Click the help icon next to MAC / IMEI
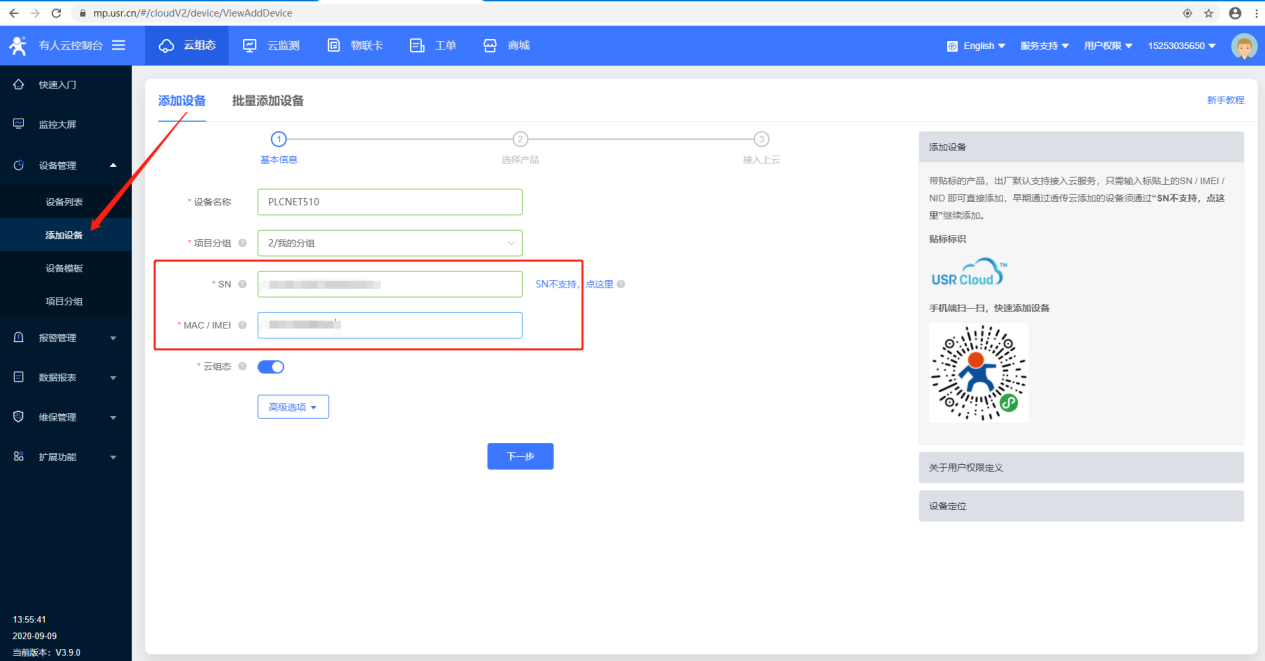 242,325
